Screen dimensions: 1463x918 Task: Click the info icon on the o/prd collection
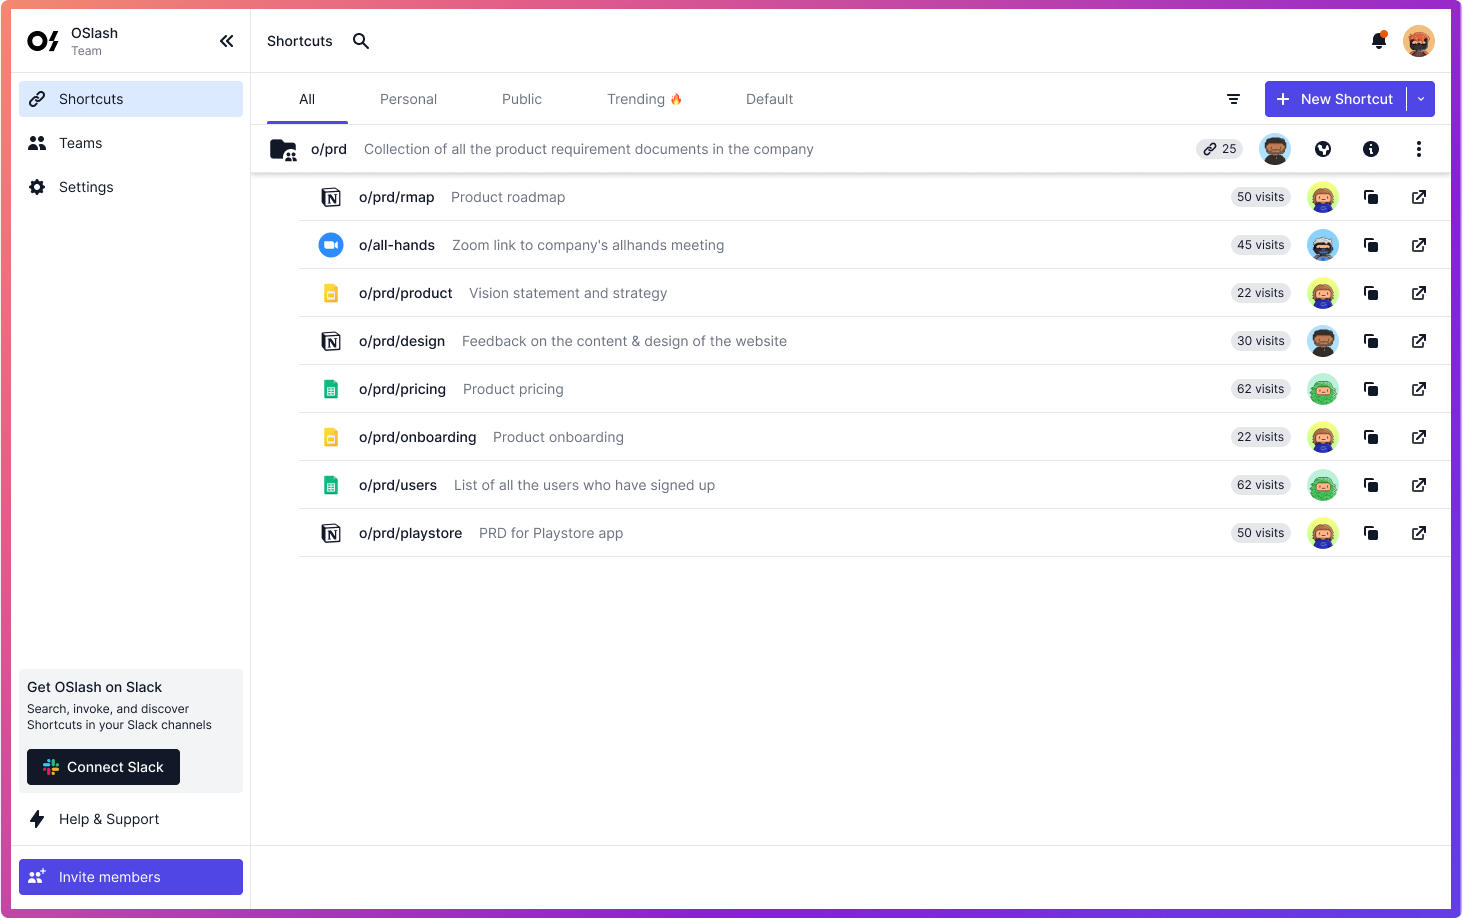(x=1371, y=149)
